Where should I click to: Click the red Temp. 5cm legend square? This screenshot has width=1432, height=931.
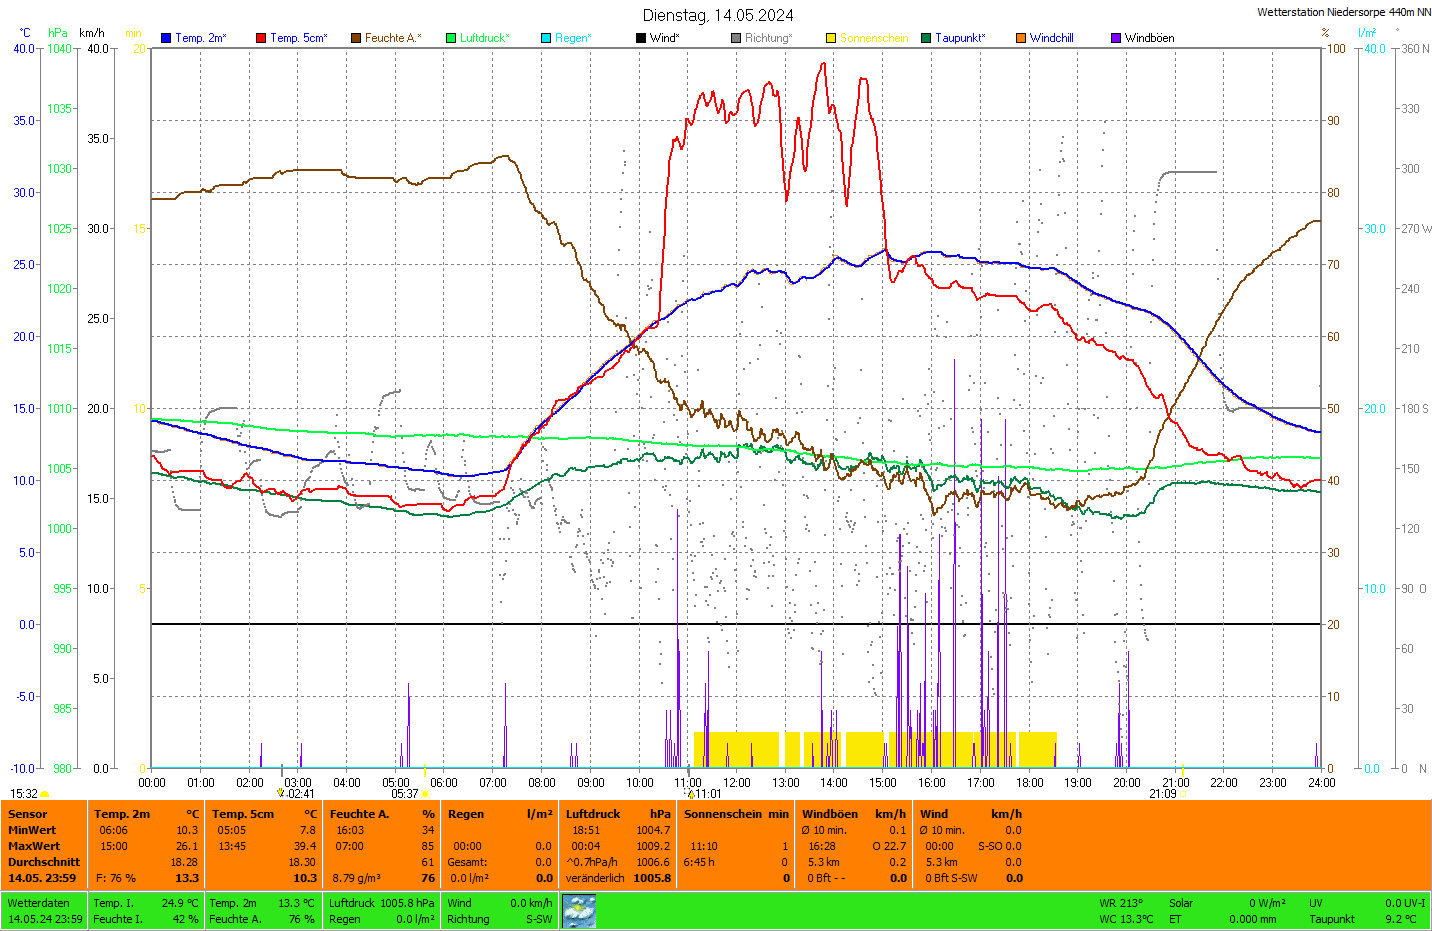point(261,38)
